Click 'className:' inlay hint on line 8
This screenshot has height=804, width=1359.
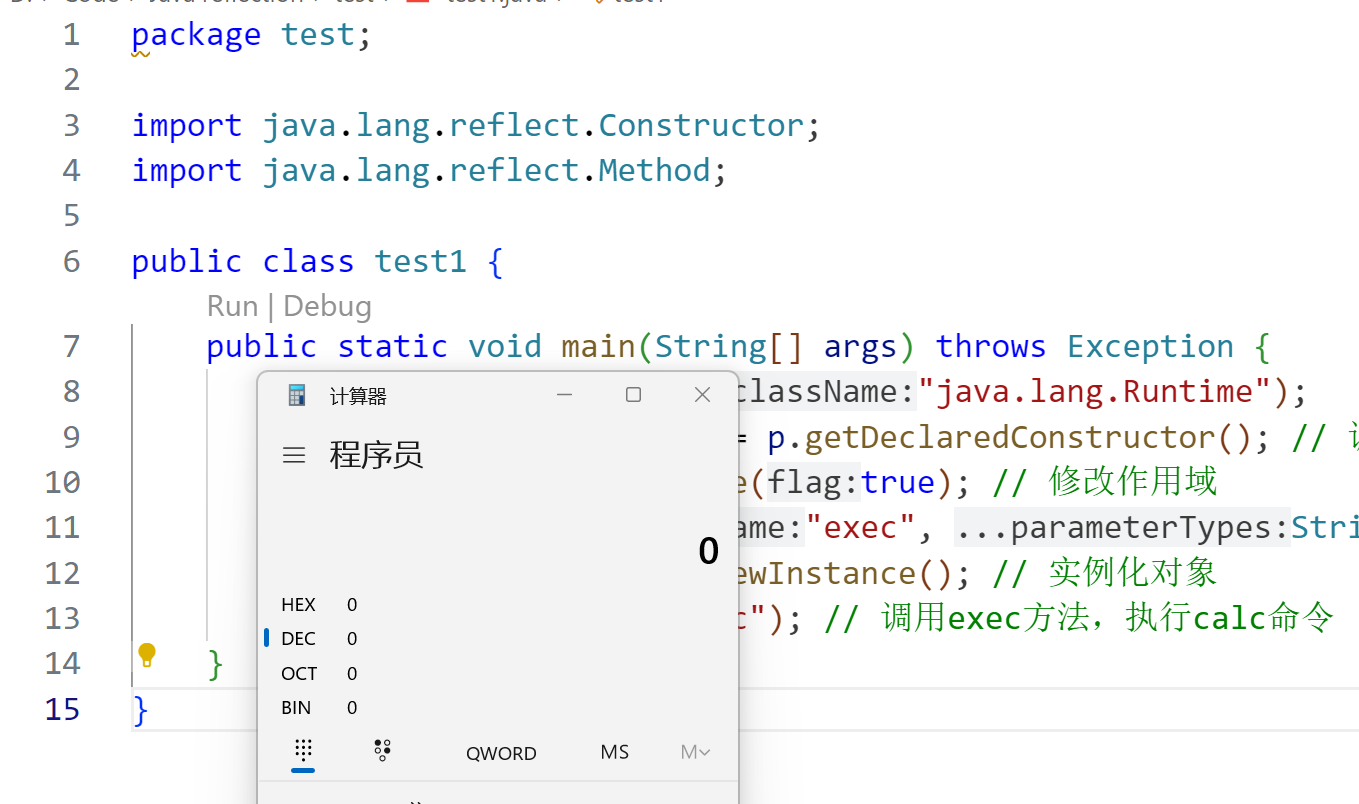pos(825,392)
